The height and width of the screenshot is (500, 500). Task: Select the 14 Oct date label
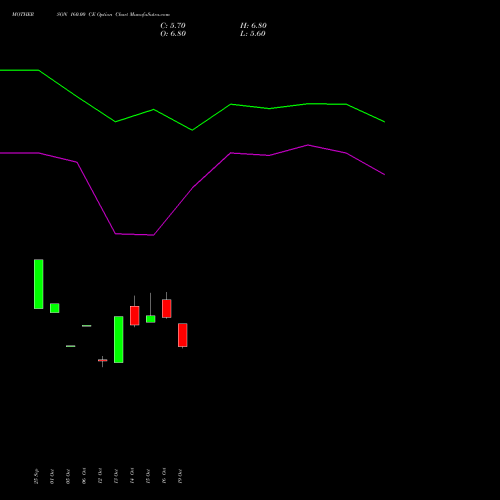(x=132, y=476)
